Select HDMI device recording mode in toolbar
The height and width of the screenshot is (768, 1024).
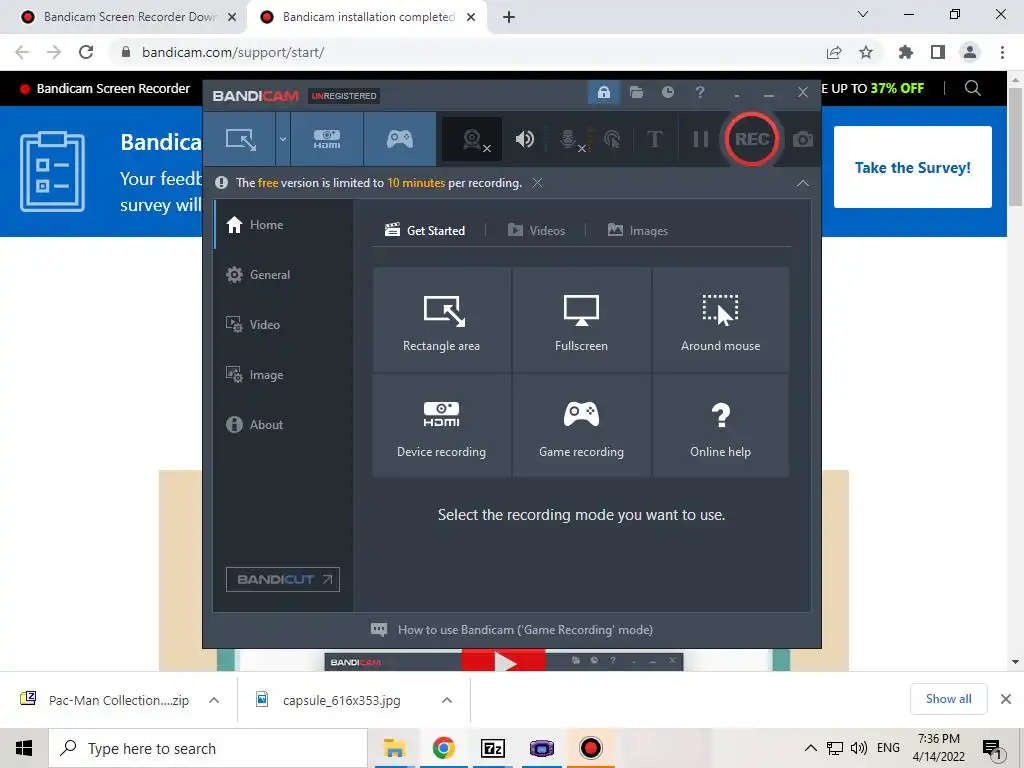click(x=327, y=139)
